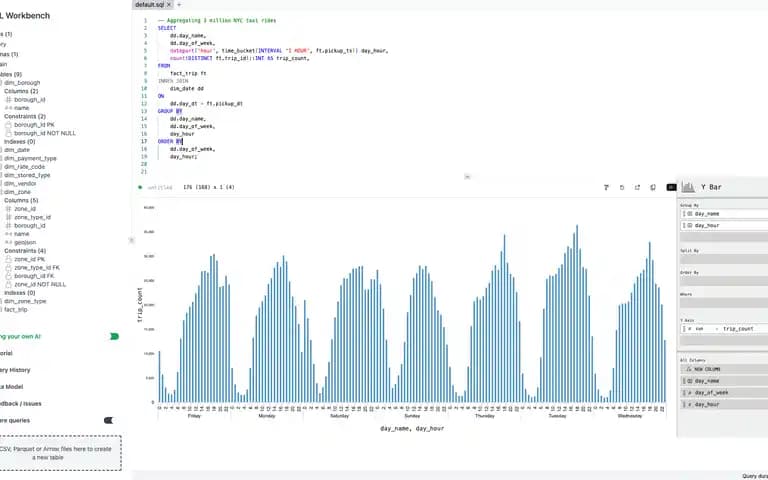This screenshot has height=480, width=768.
Task: Toggle the share queries switch
Action: (108, 420)
